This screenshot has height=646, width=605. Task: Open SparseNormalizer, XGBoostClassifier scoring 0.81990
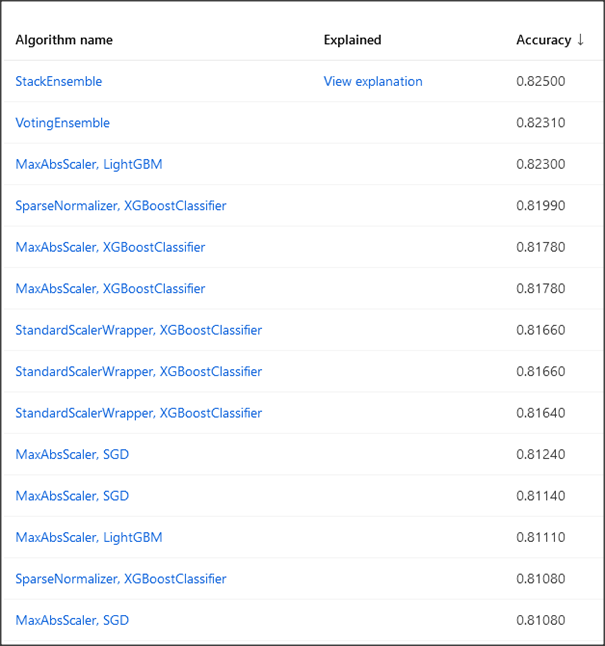coord(121,206)
